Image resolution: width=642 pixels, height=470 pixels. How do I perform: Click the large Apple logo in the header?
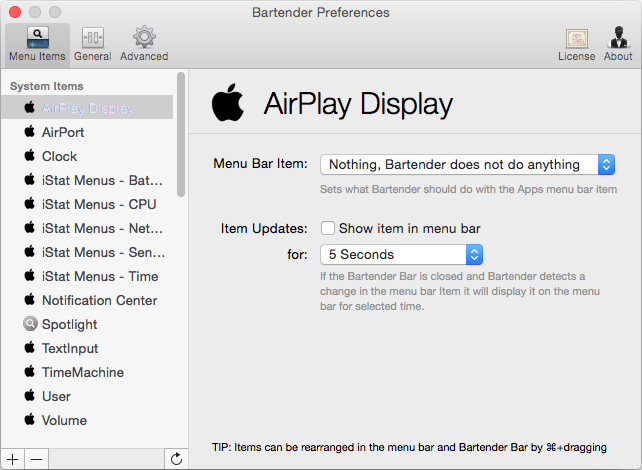click(228, 102)
